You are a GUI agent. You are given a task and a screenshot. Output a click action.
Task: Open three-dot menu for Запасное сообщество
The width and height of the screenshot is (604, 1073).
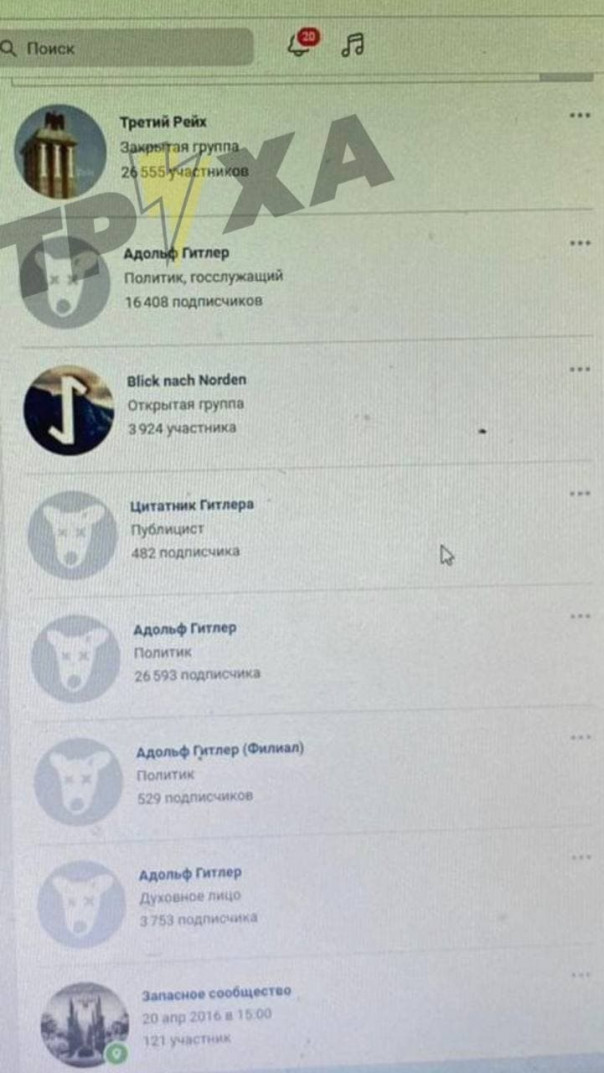click(x=580, y=975)
